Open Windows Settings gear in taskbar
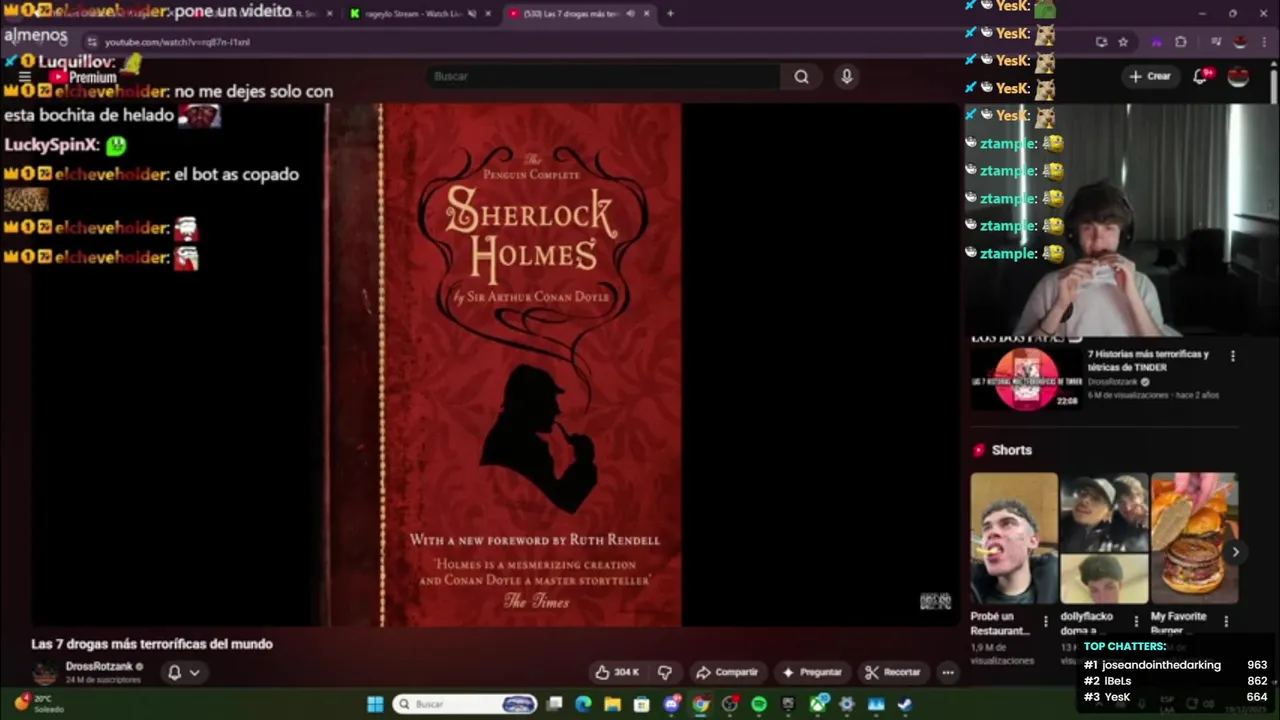The height and width of the screenshot is (720, 1280). 847,704
